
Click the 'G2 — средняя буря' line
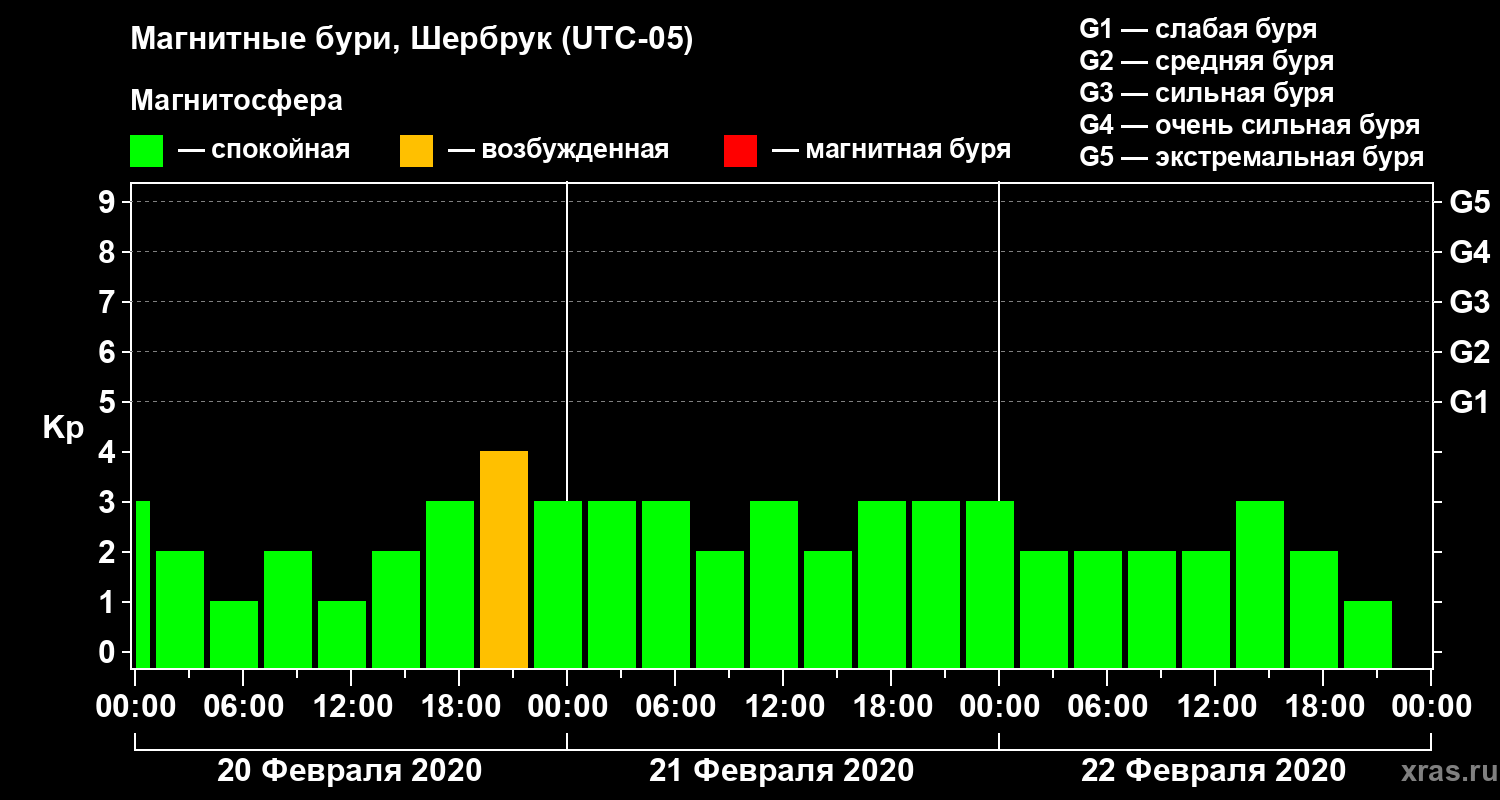[x=1206, y=61]
